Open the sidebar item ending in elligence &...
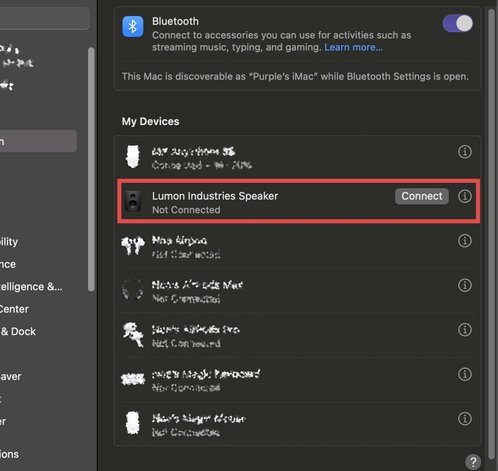The width and height of the screenshot is (498, 471). (x=31, y=287)
